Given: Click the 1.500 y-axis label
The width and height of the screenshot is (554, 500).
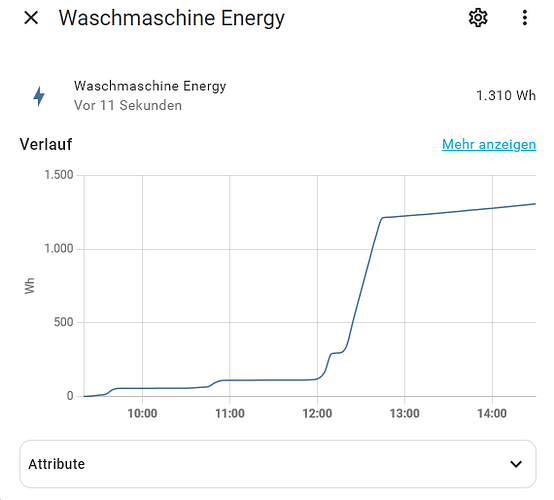Looking at the screenshot, I should (59, 175).
